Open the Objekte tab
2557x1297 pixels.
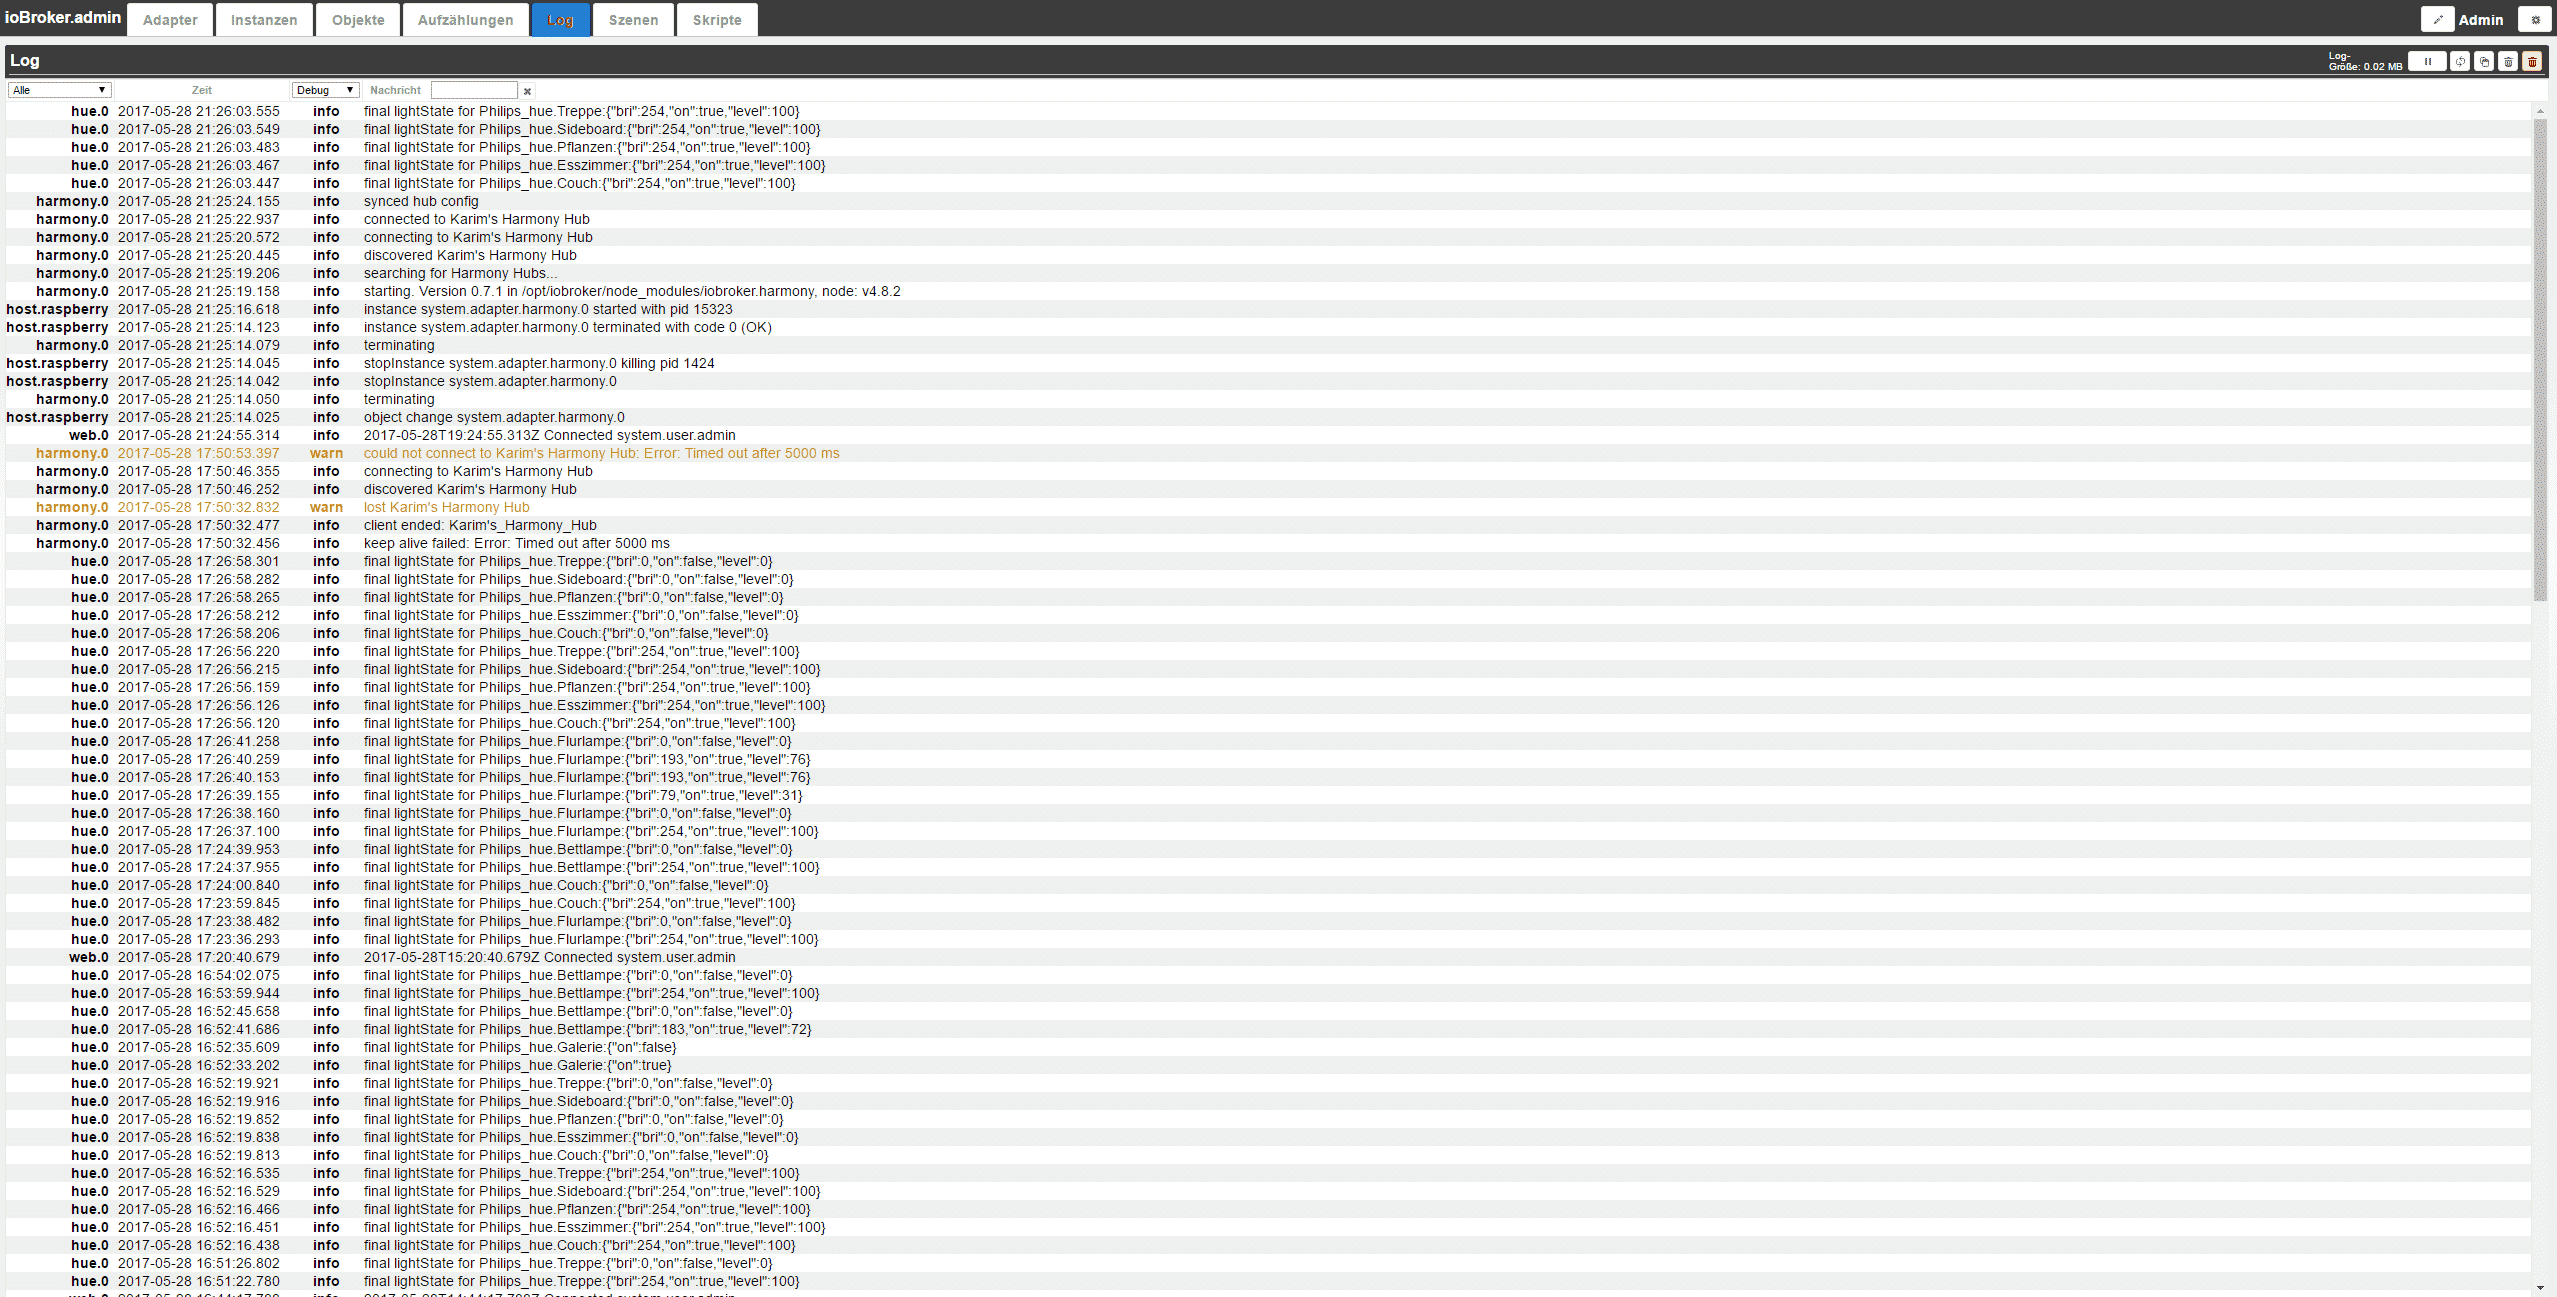[x=358, y=19]
